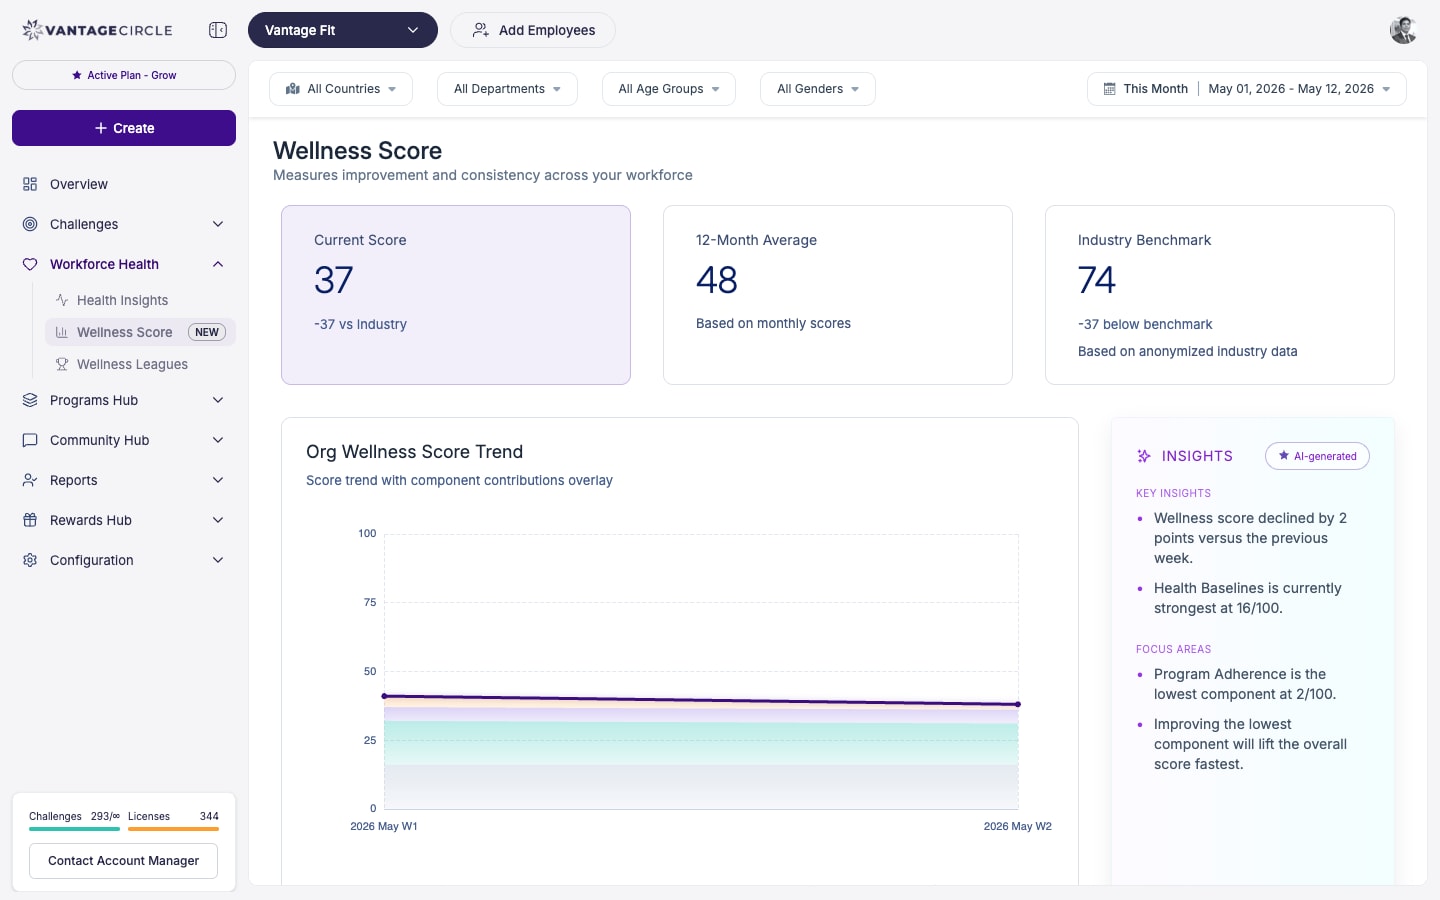
Task: Click the FOCUS AREAS label
Action: pos(1173,649)
